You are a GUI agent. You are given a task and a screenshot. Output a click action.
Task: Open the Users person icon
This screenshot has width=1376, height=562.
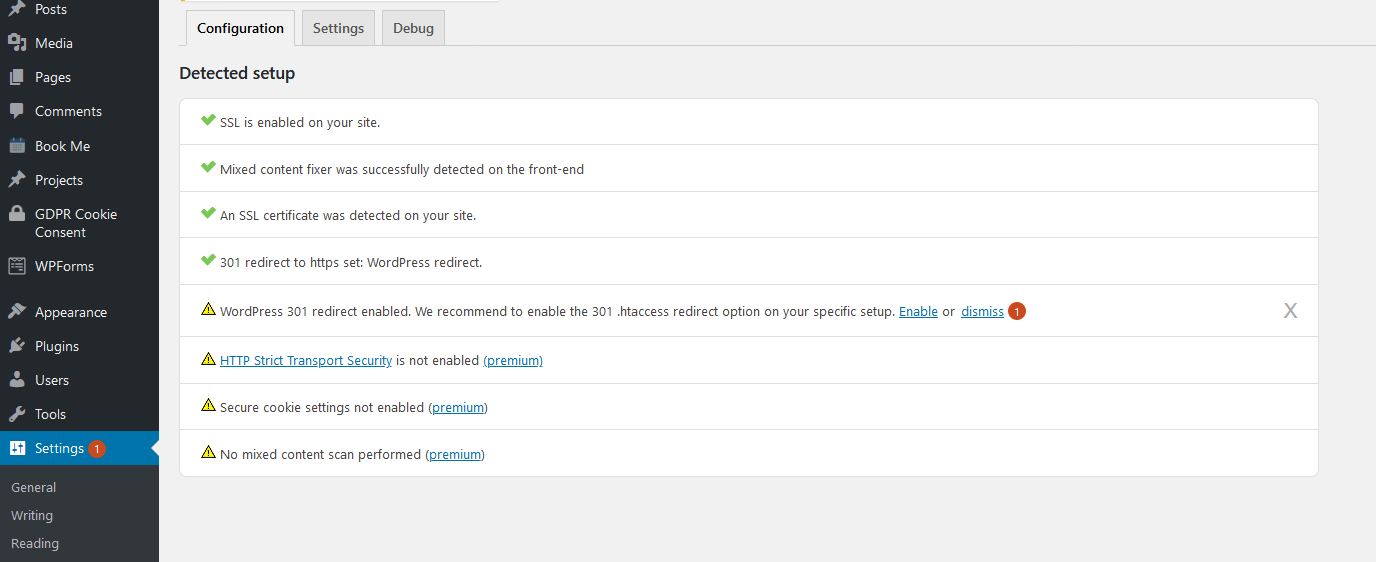[17, 380]
